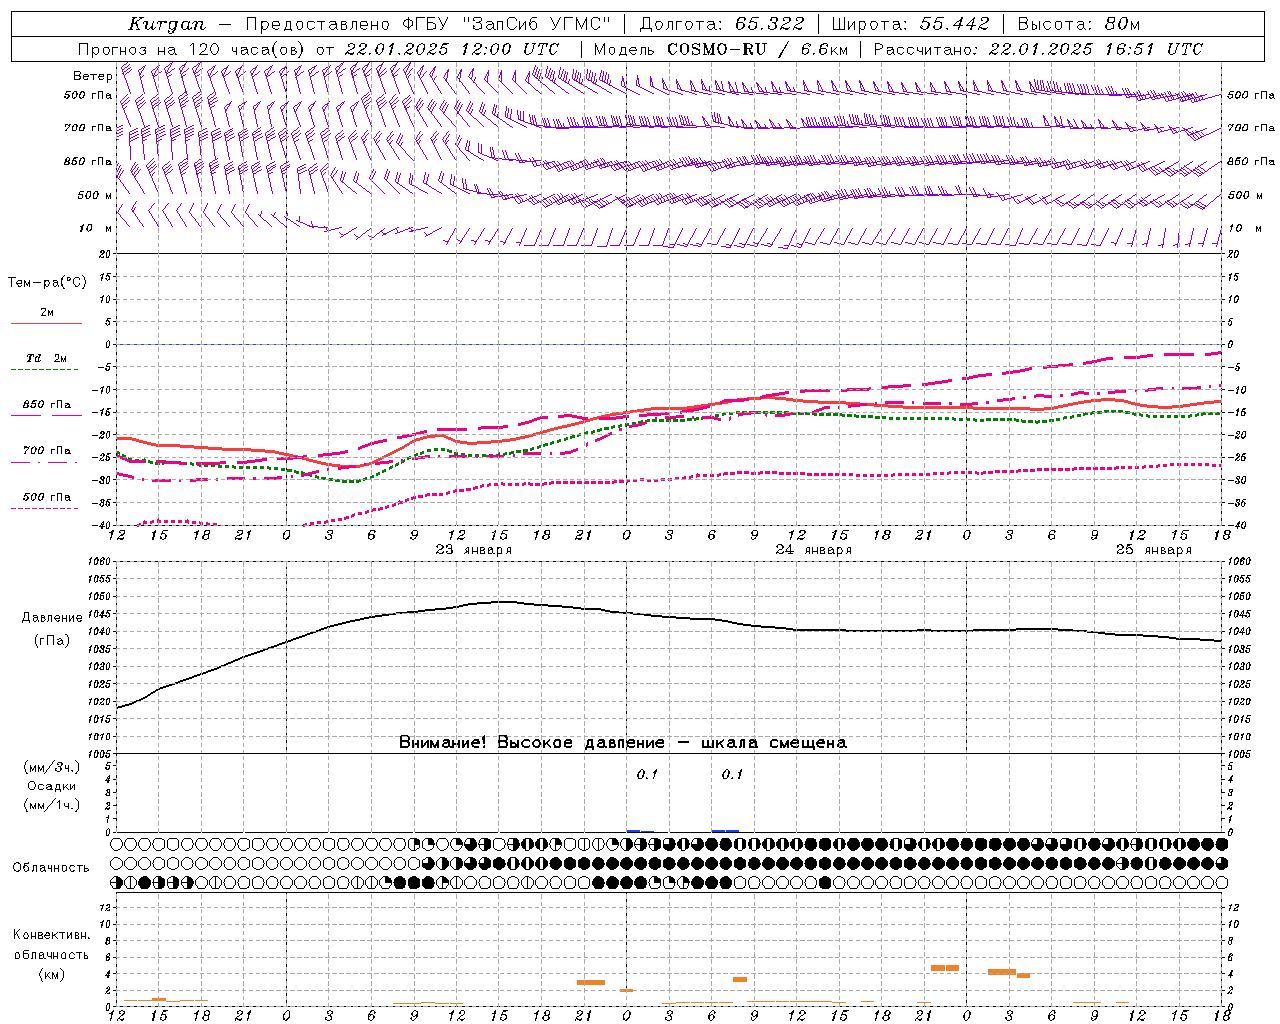This screenshot has height=1024, width=1280.
Task: Select the latitude text 'Широта: 55.442'
Action: click(x=911, y=24)
